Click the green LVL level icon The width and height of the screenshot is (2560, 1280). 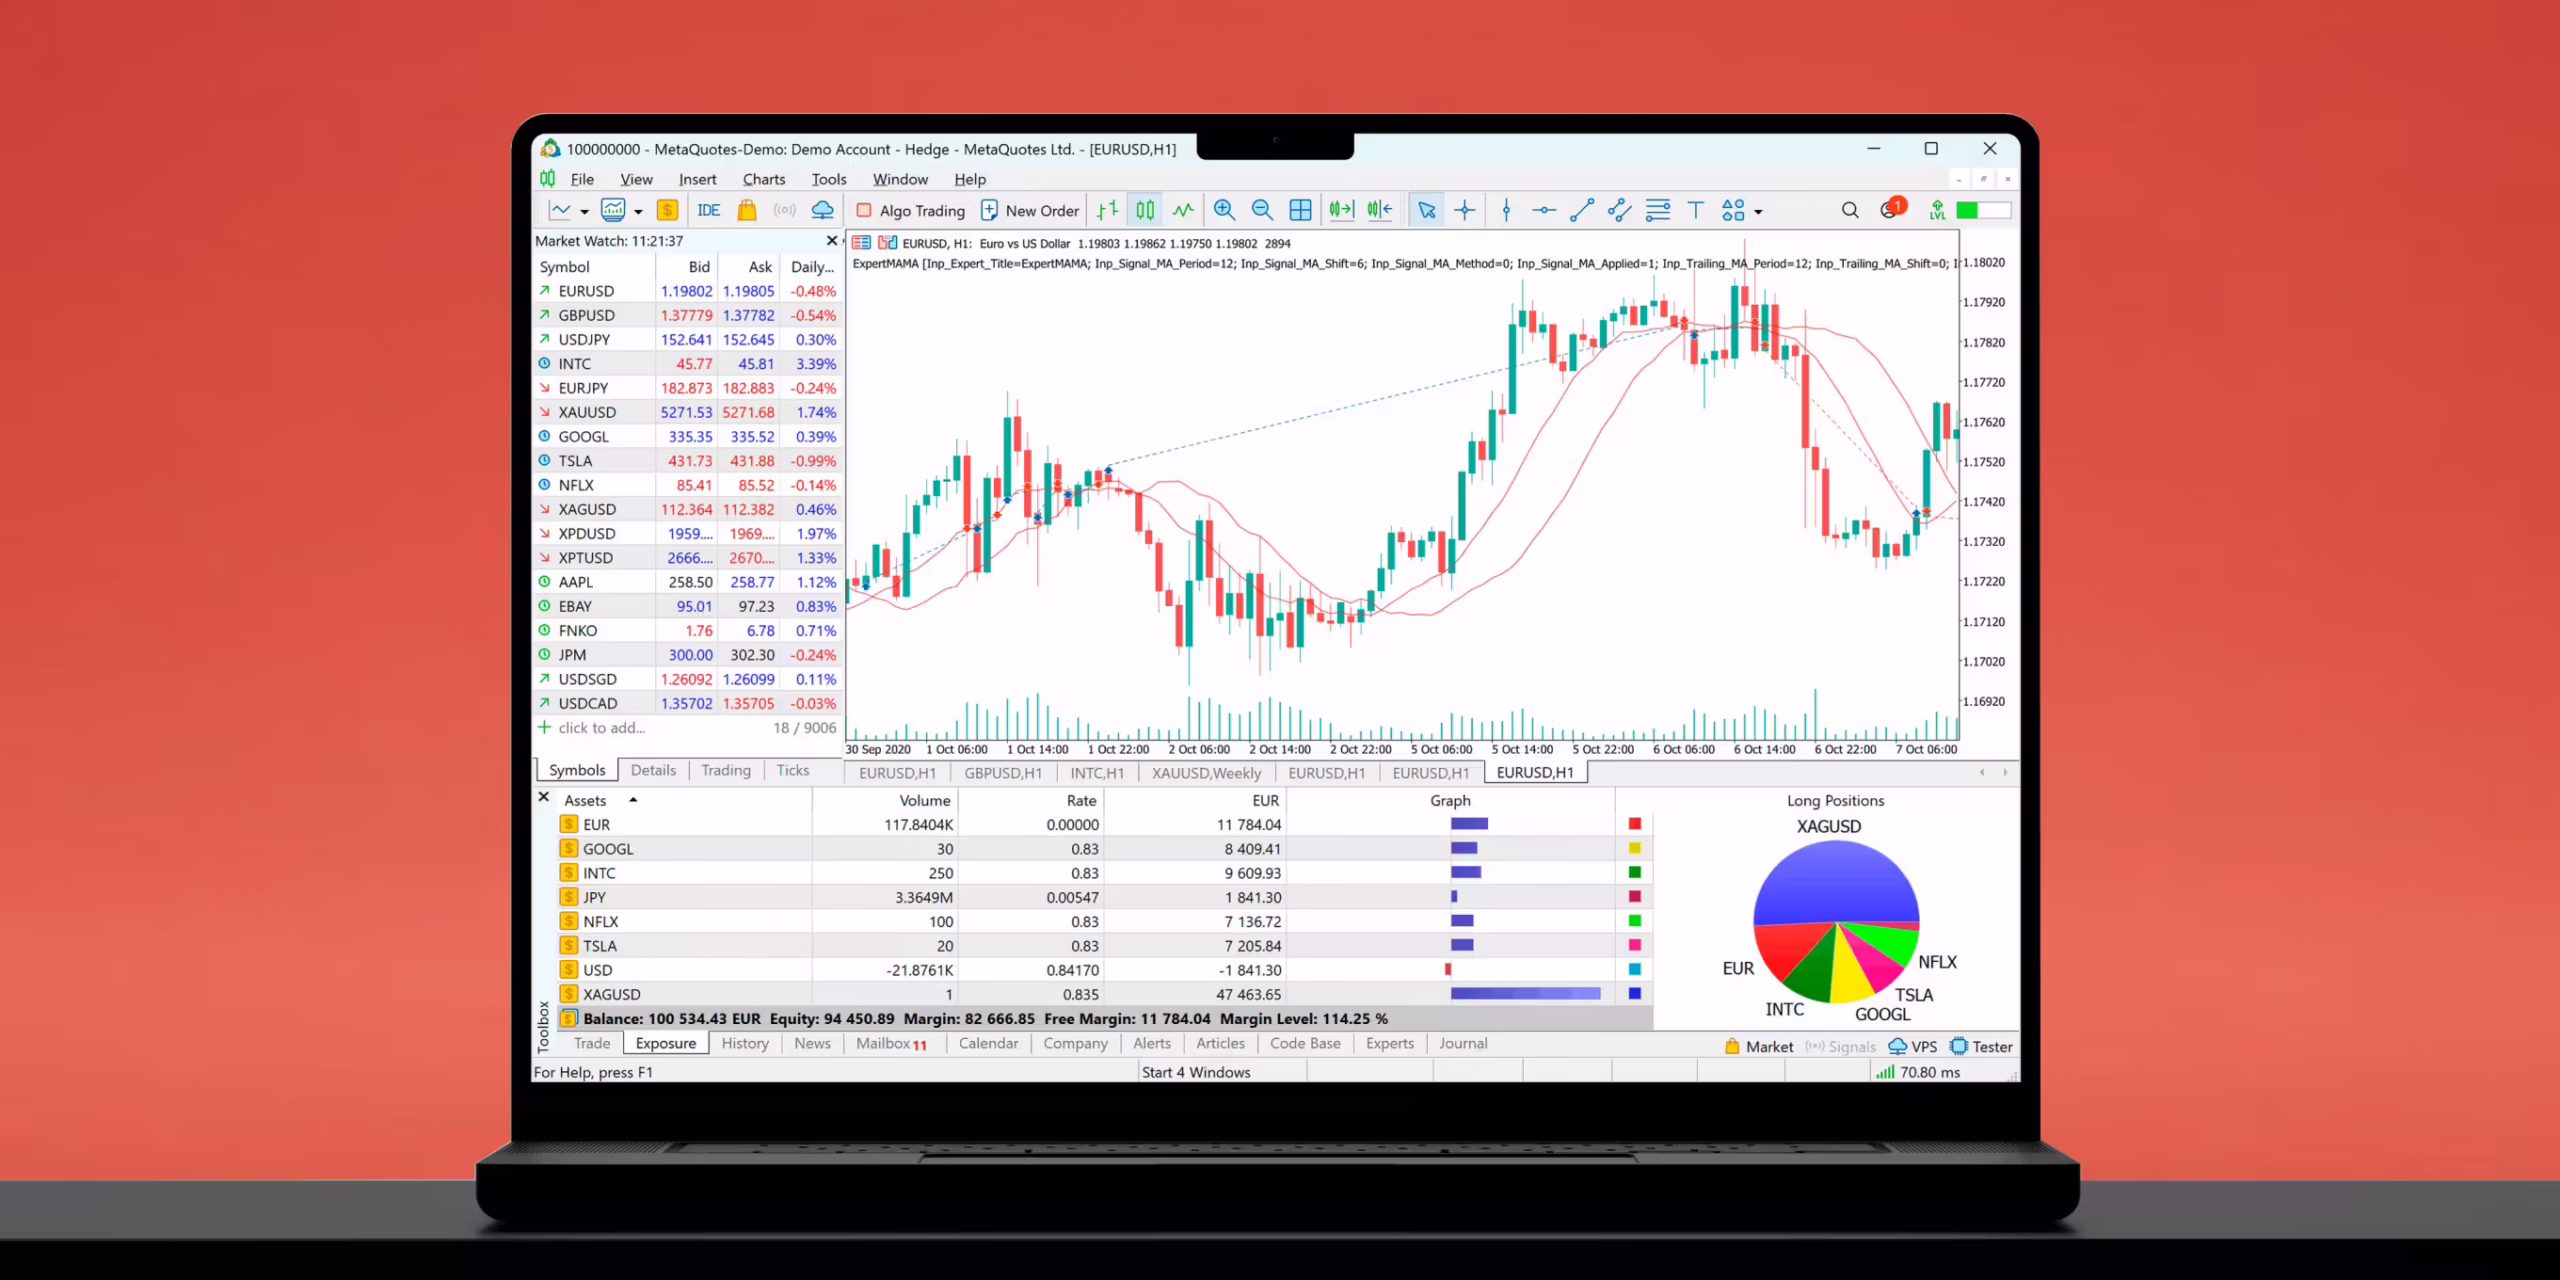coord(1938,210)
